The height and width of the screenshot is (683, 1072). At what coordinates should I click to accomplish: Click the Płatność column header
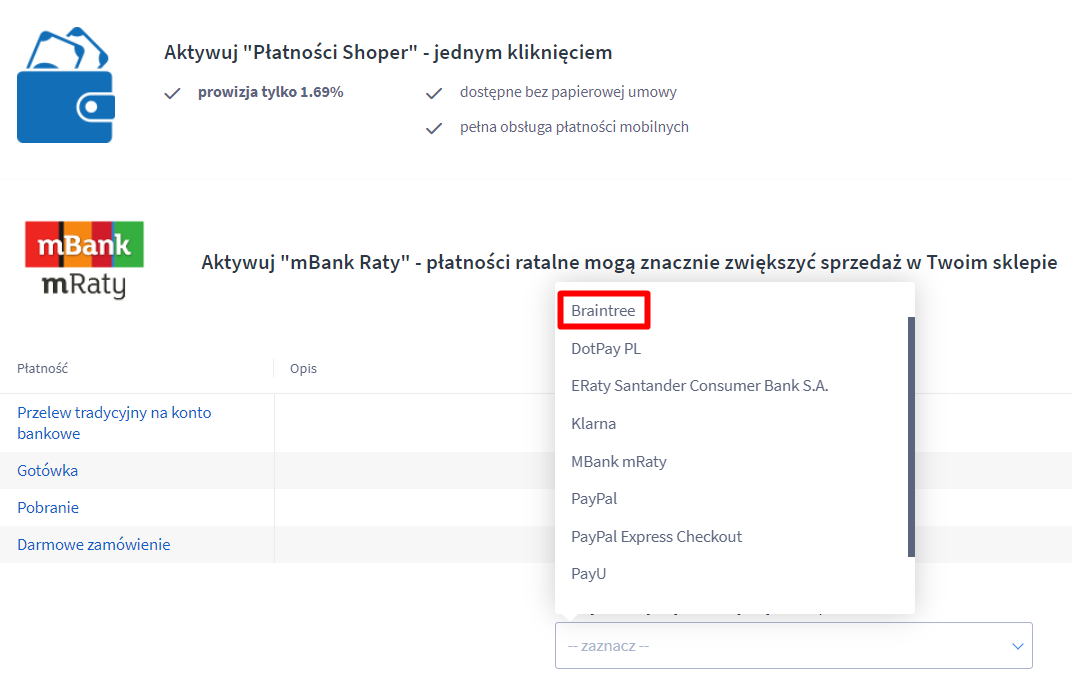42,369
